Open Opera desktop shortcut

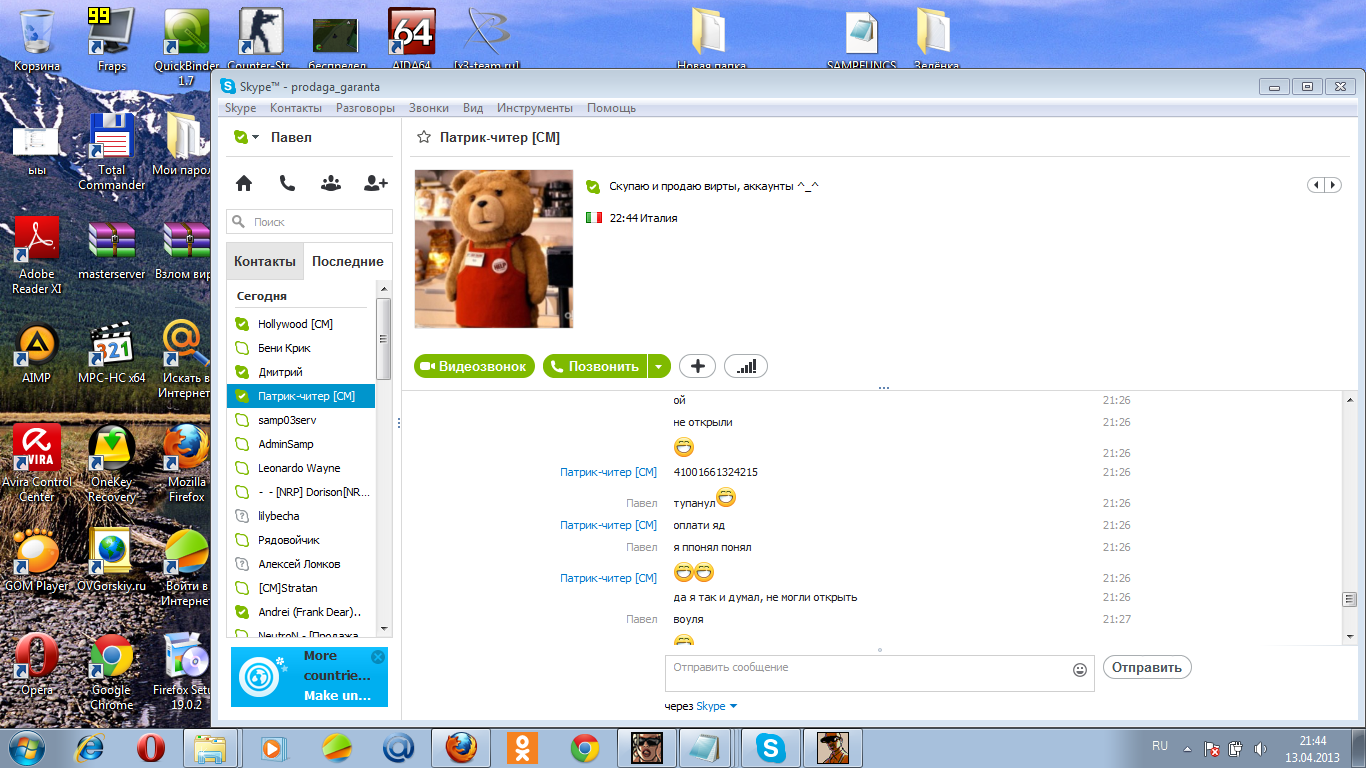[x=37, y=665]
